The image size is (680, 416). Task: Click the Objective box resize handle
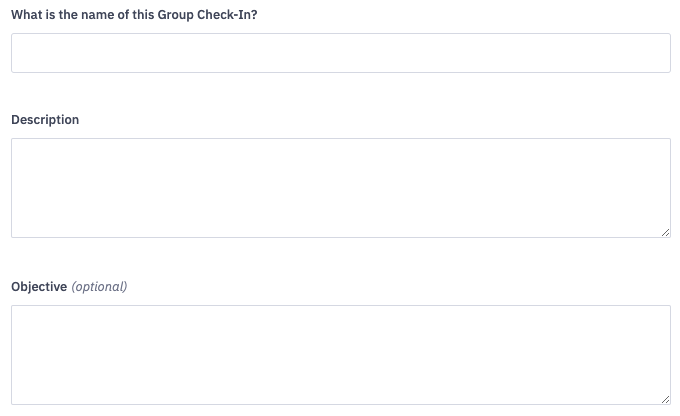click(x=665, y=399)
